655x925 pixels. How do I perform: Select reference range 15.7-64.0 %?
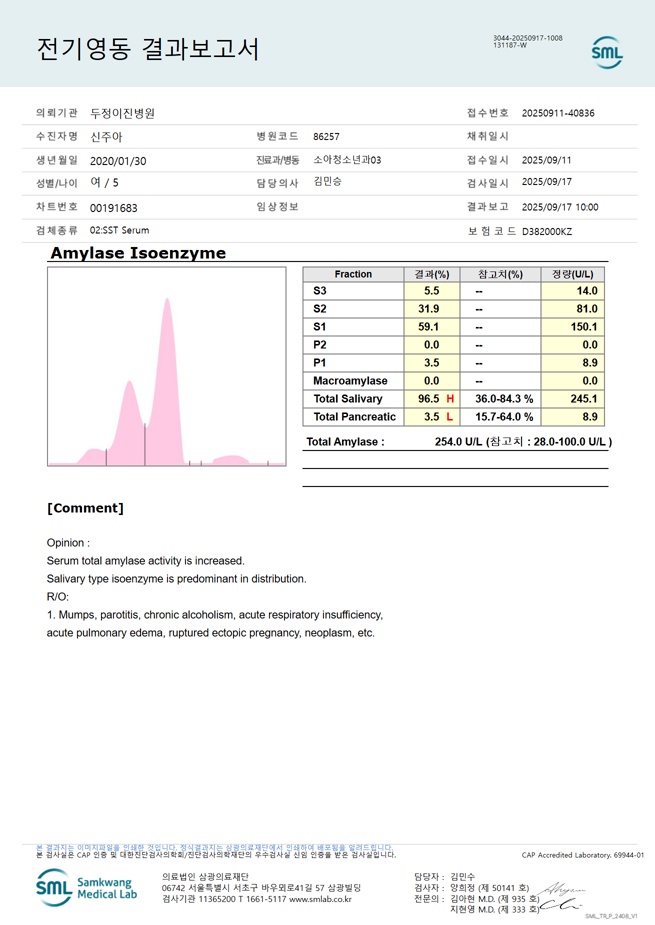click(504, 417)
